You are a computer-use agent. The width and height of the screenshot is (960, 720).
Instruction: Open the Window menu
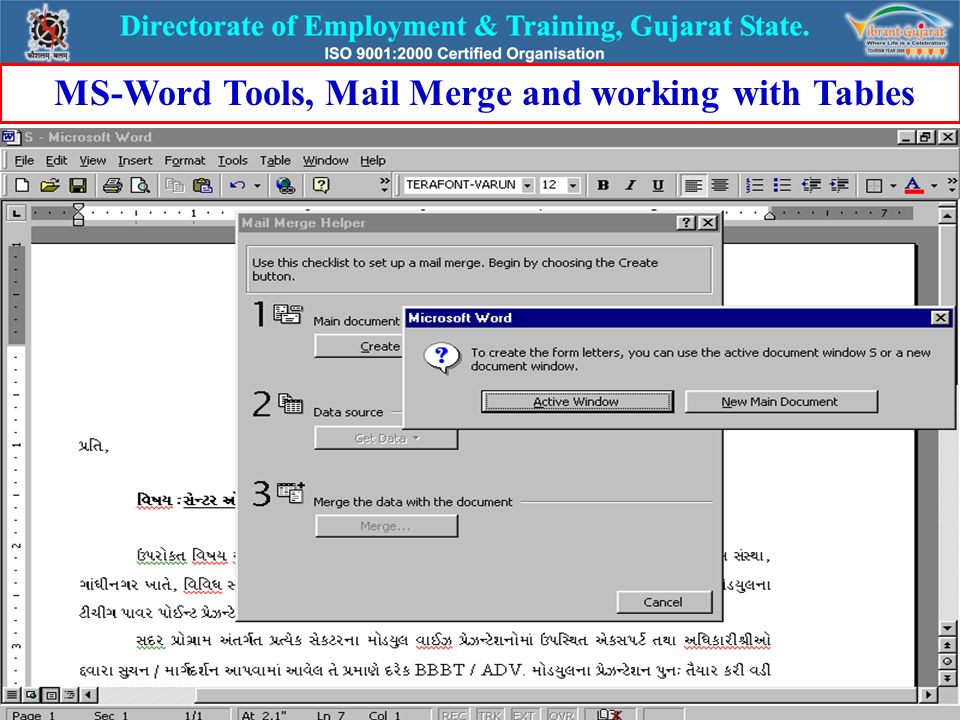[x=325, y=160]
